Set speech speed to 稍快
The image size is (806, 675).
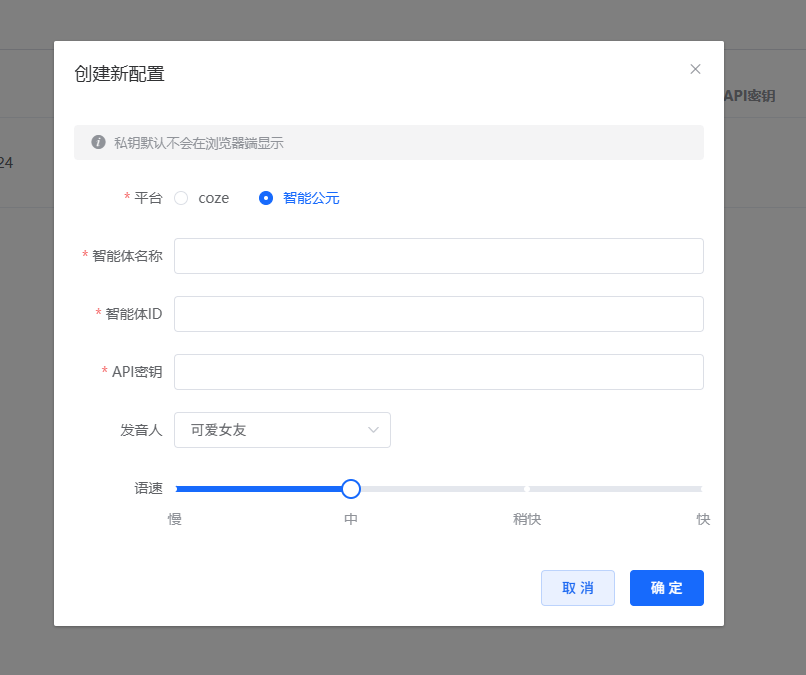(526, 488)
